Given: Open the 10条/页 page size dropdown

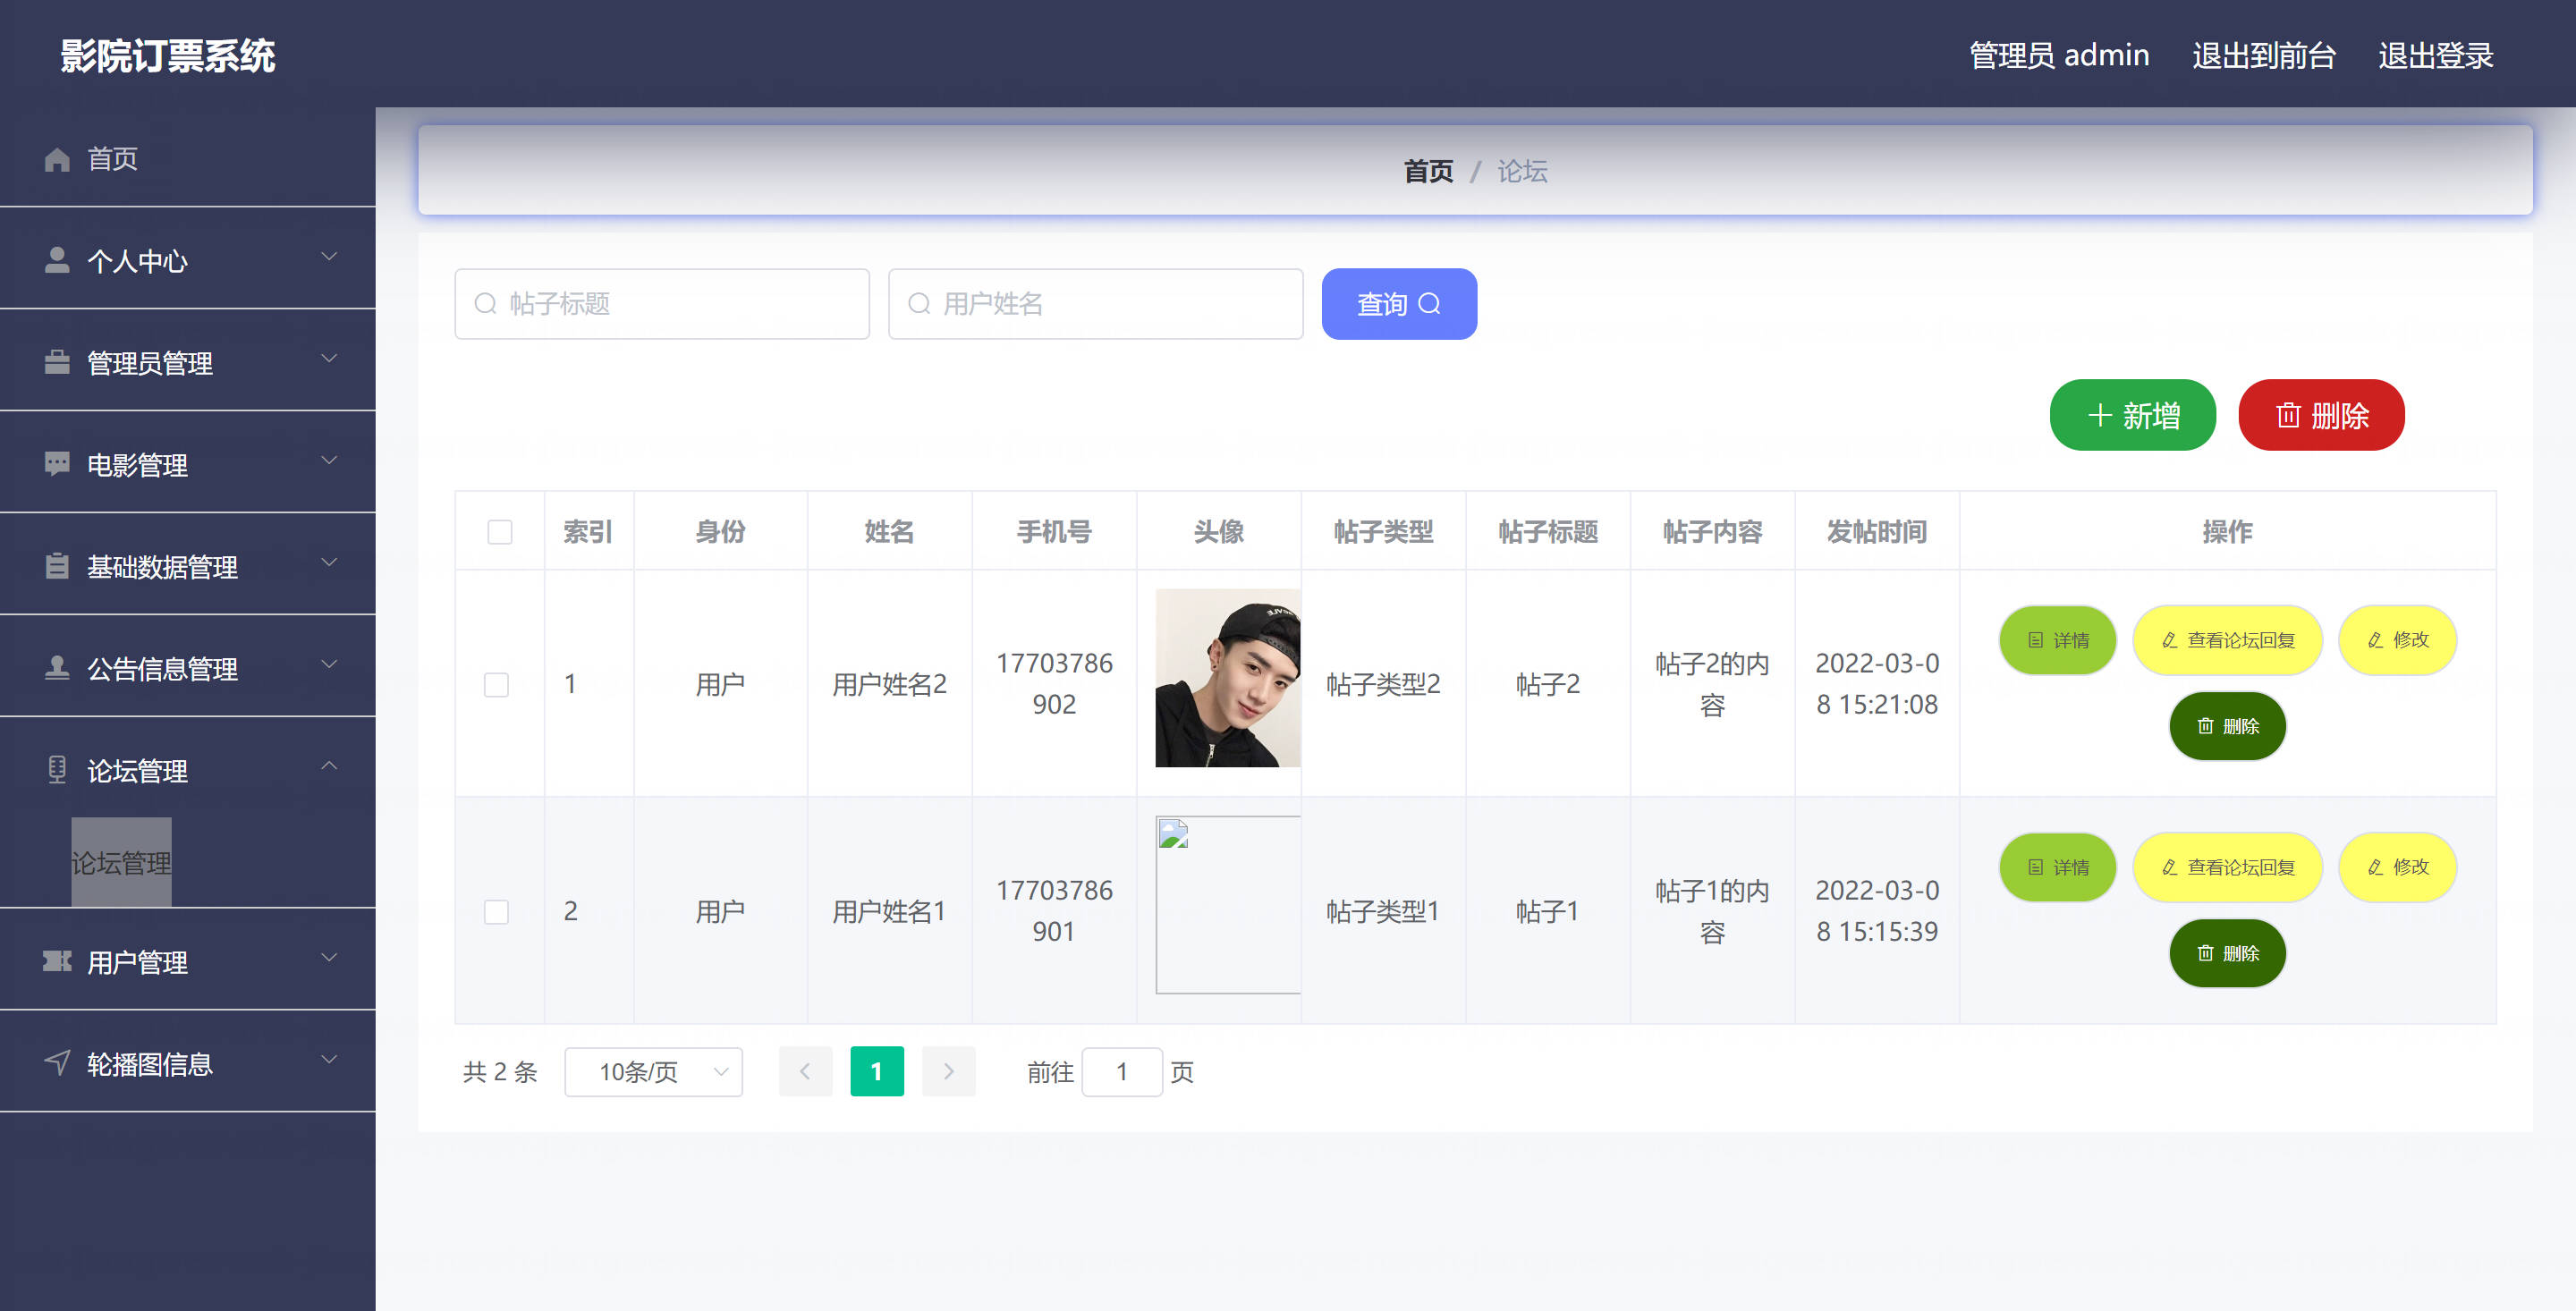Looking at the screenshot, I should (x=654, y=1072).
